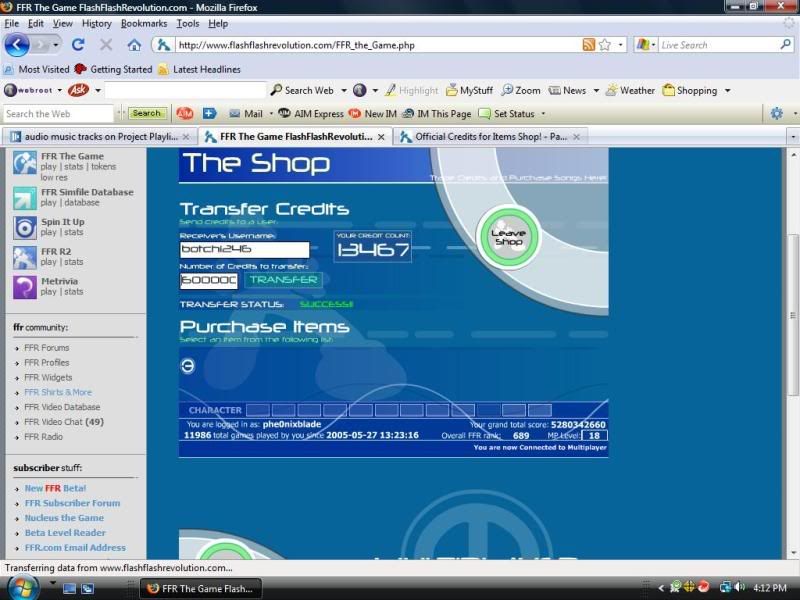The height and width of the screenshot is (600, 800).
Task: Open the FFR Simfile Database icon
Action: click(25, 197)
